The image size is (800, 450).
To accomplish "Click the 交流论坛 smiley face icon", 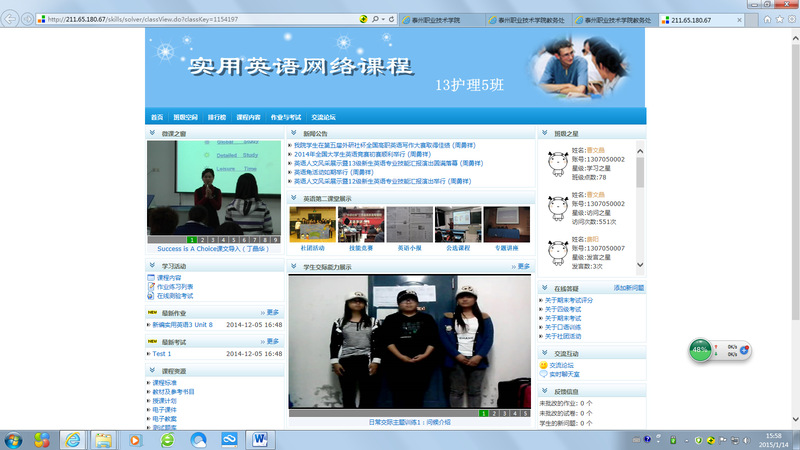I will 544,365.
